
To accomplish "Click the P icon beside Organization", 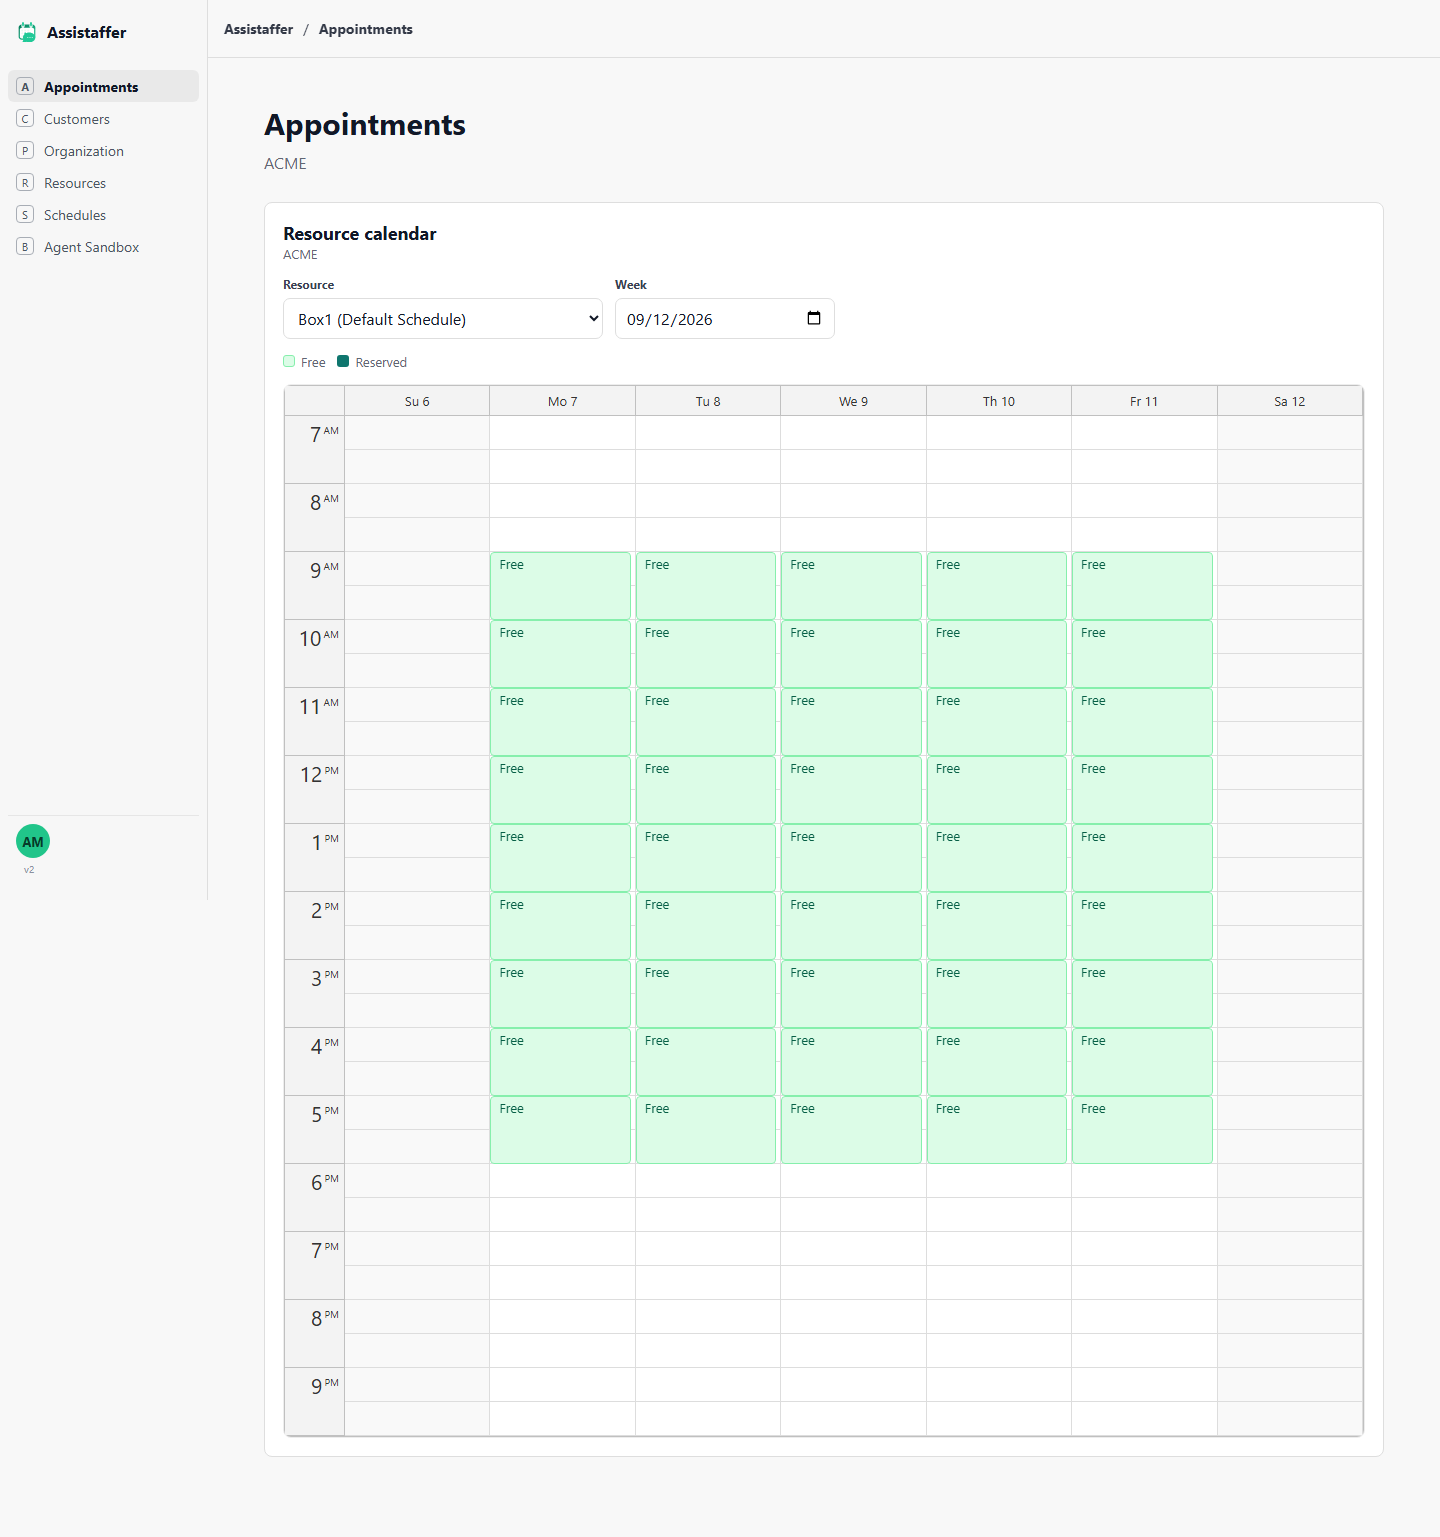I will [x=26, y=151].
